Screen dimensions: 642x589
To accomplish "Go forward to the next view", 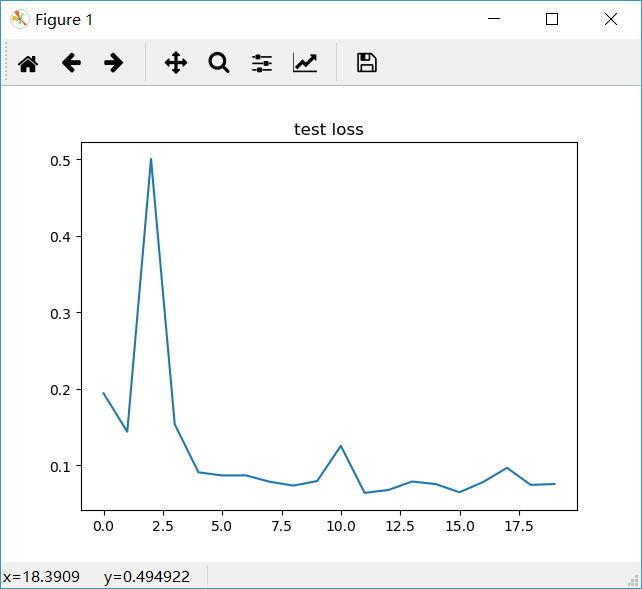I will pyautogui.click(x=113, y=63).
